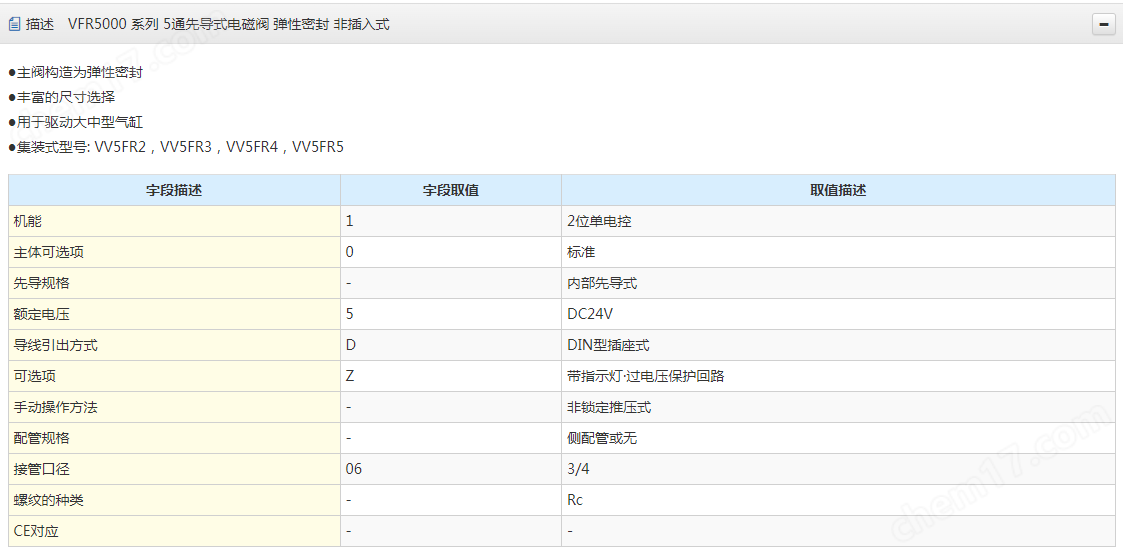
Task: Click the 非锁定推压式 description cell
Action: click(x=838, y=408)
